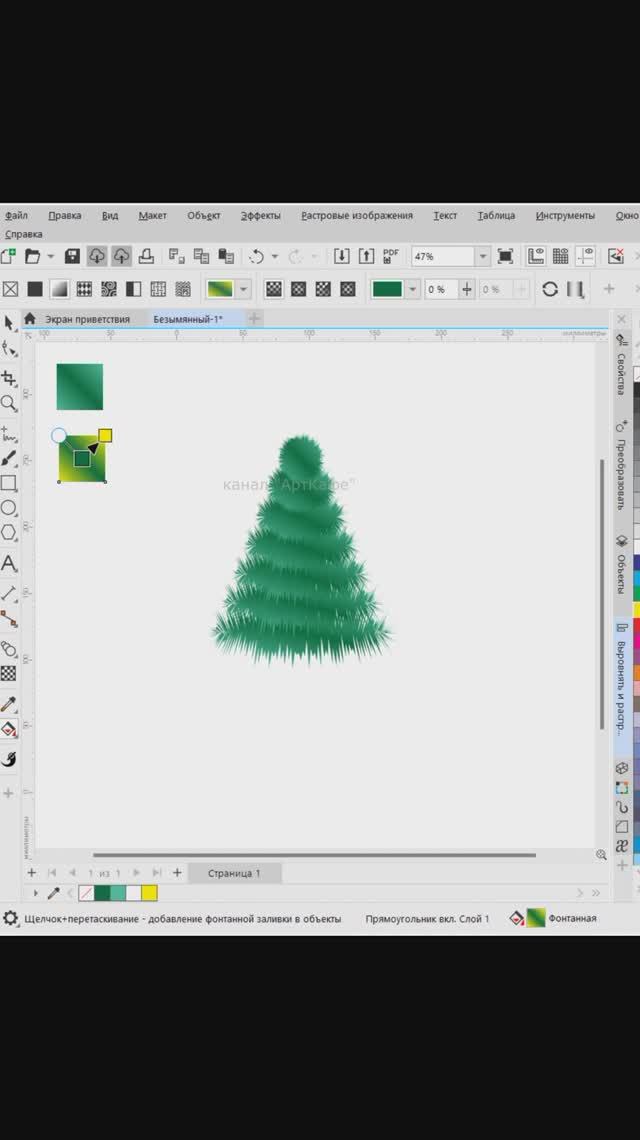
Task: Expand the Undo history dropdown arrow
Action: (275, 256)
